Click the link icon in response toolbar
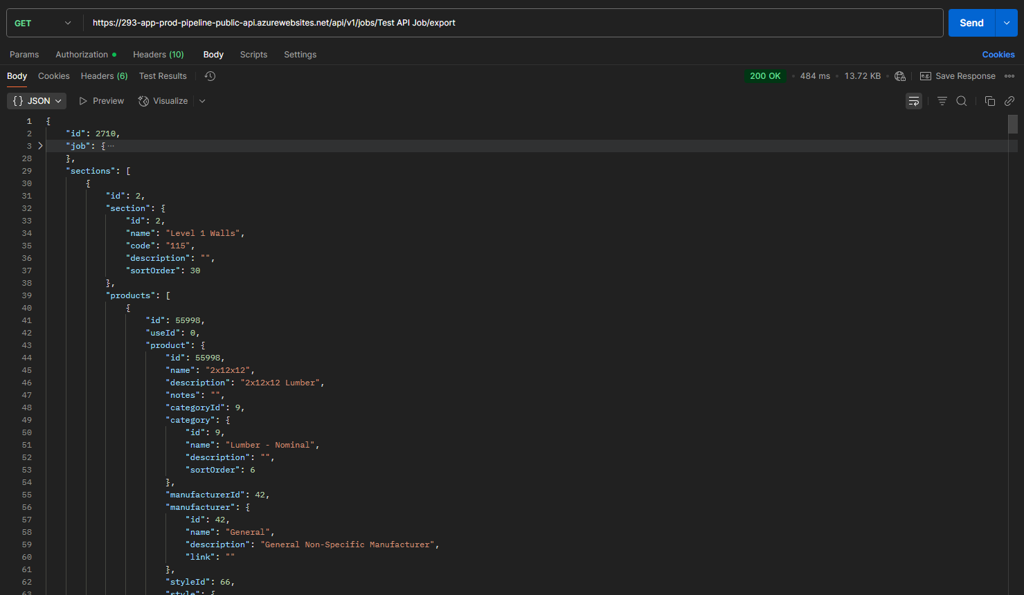 point(1009,101)
